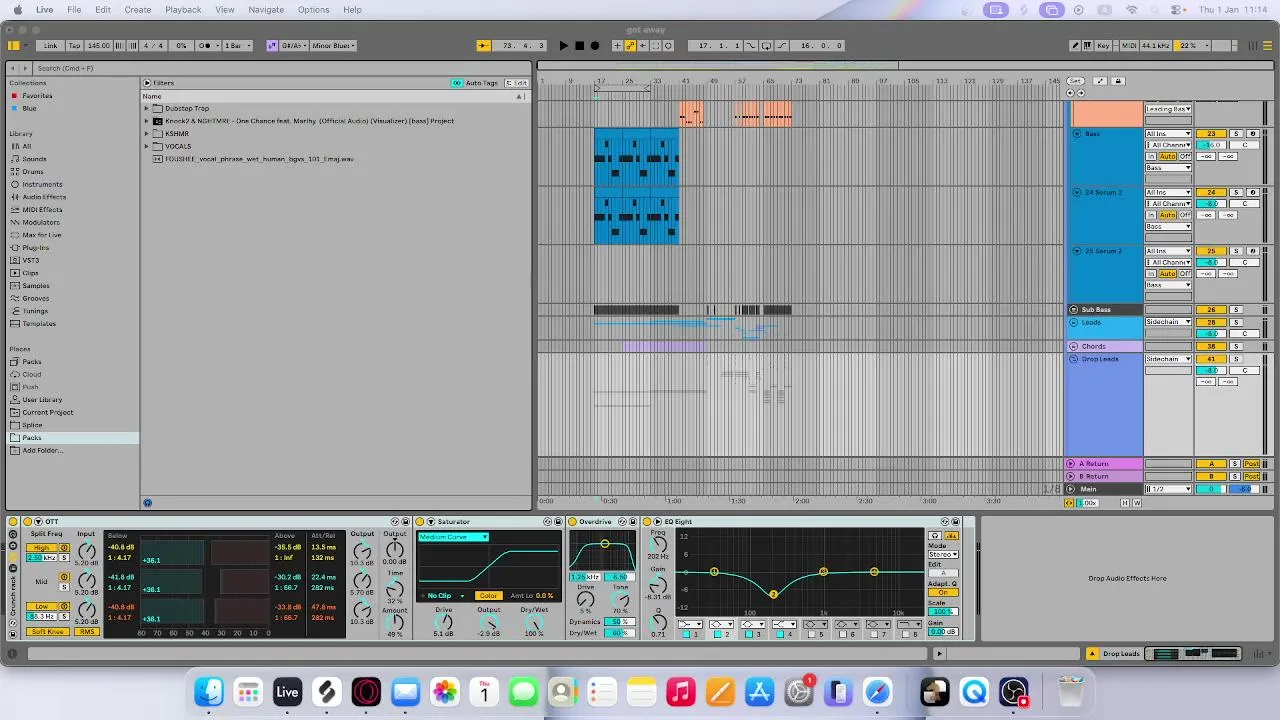The height and width of the screenshot is (720, 1280).
Task: Select the red Favorites collection
Action: click(x=37, y=96)
